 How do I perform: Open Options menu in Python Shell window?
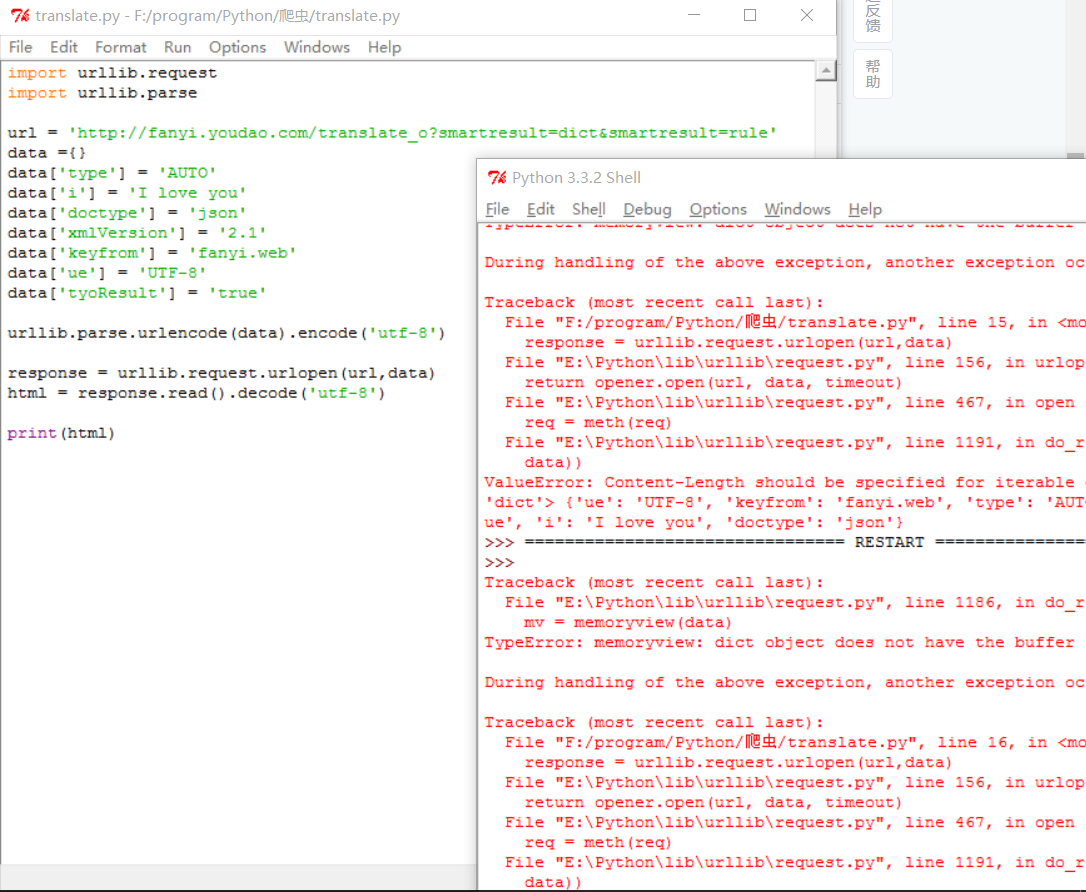718,209
